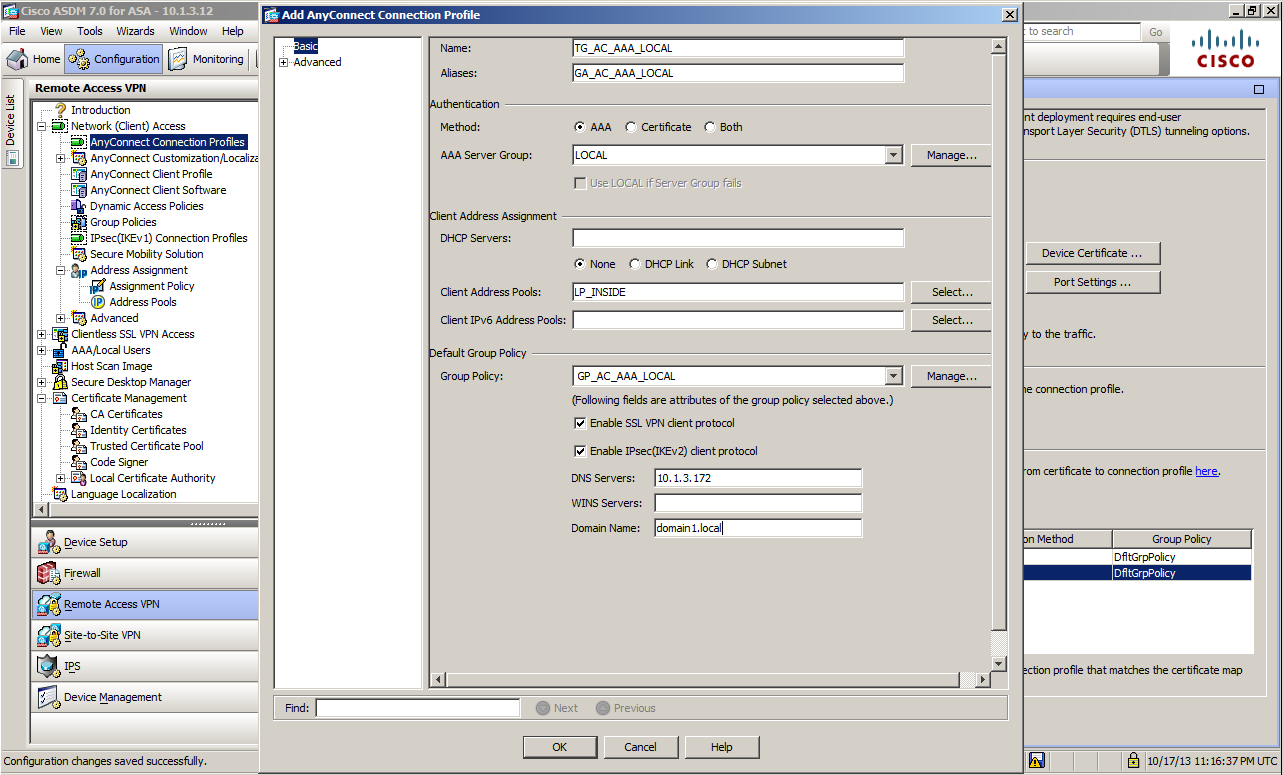This screenshot has height=775, width=1283.
Task: Expand AnyConnect Customization/Localization node
Action: coord(60,158)
